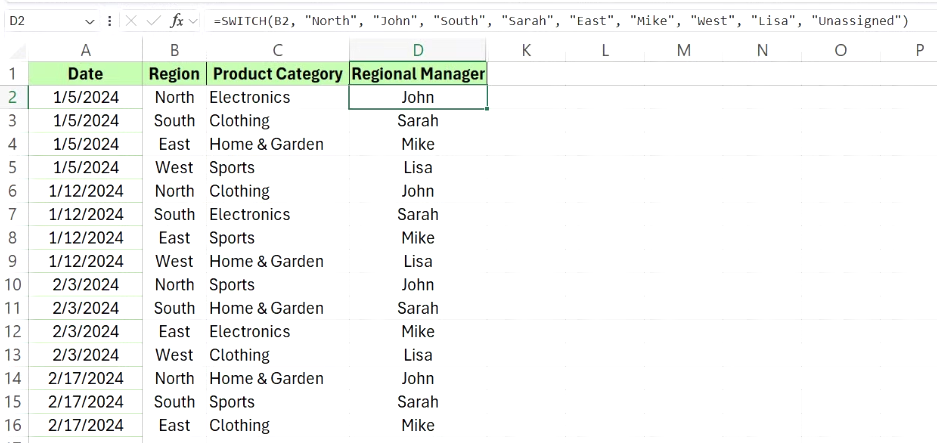Click the date 2/17/2024 in row 14
This screenshot has width=937, height=443.
pos(86,378)
